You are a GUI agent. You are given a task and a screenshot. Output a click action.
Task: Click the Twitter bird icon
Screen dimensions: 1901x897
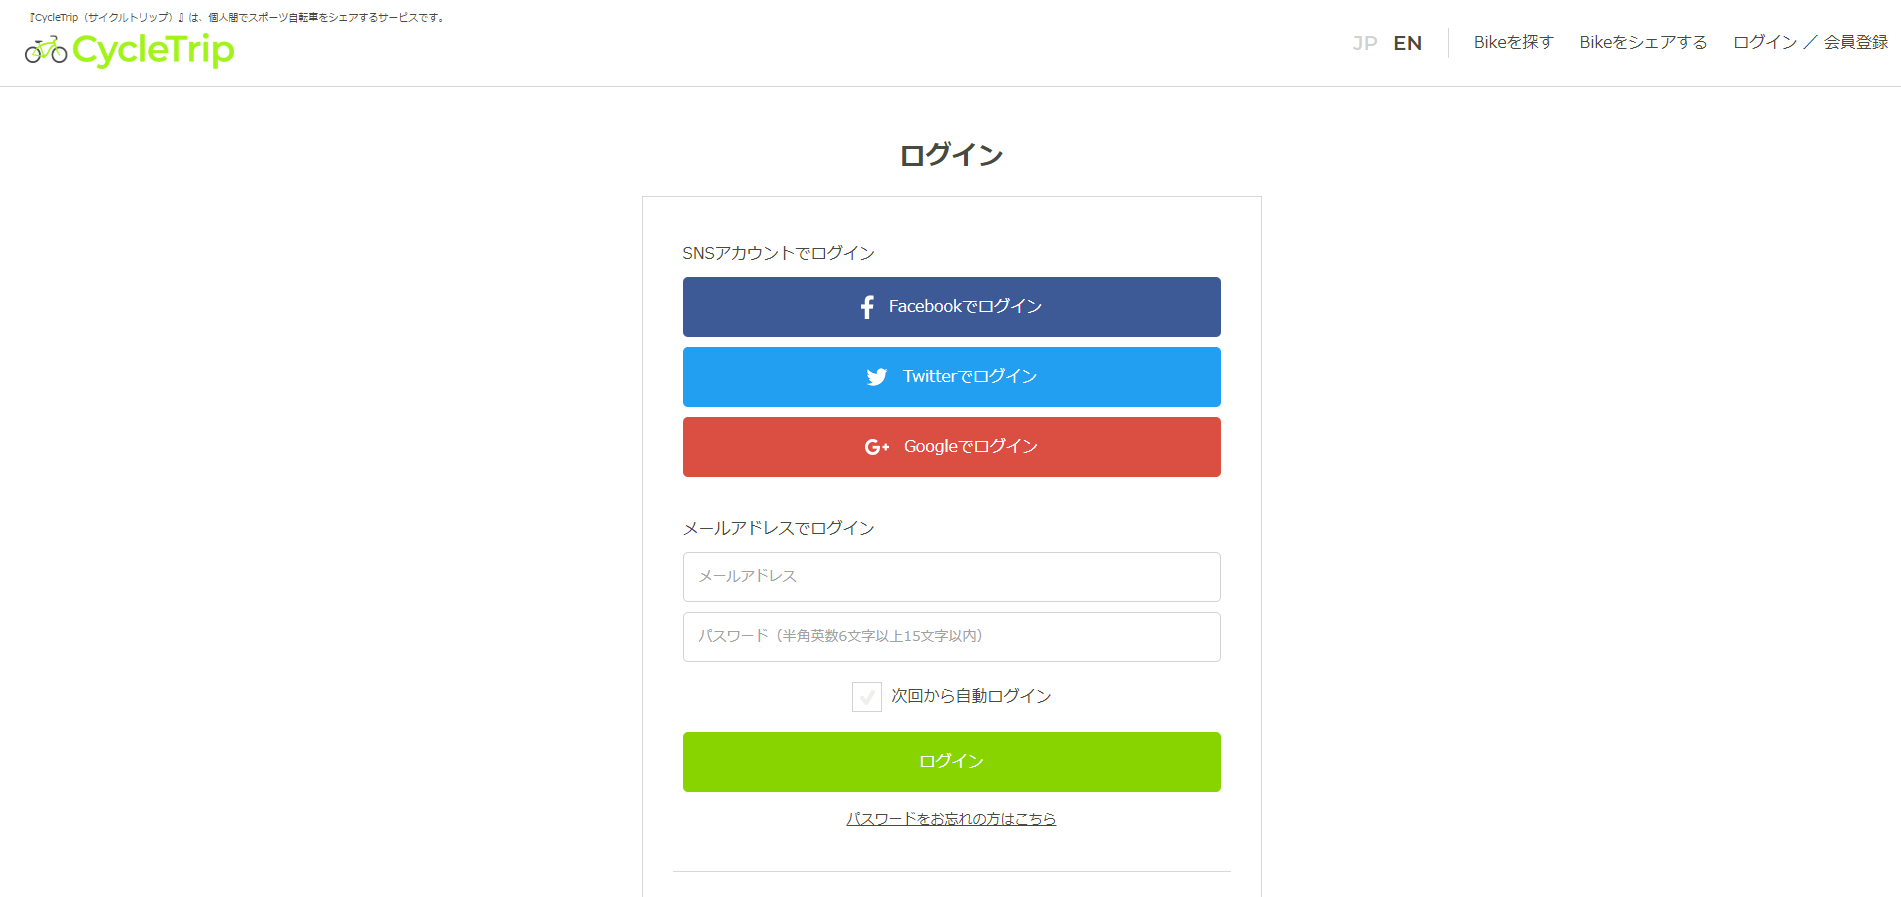click(877, 377)
